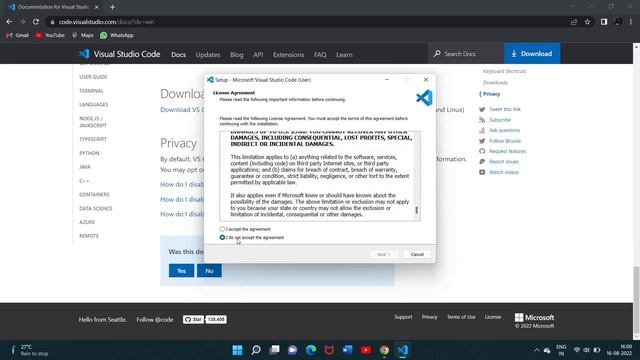Click browser back arrow
Image resolution: width=640 pixels, height=360 pixels.
pos(9,22)
